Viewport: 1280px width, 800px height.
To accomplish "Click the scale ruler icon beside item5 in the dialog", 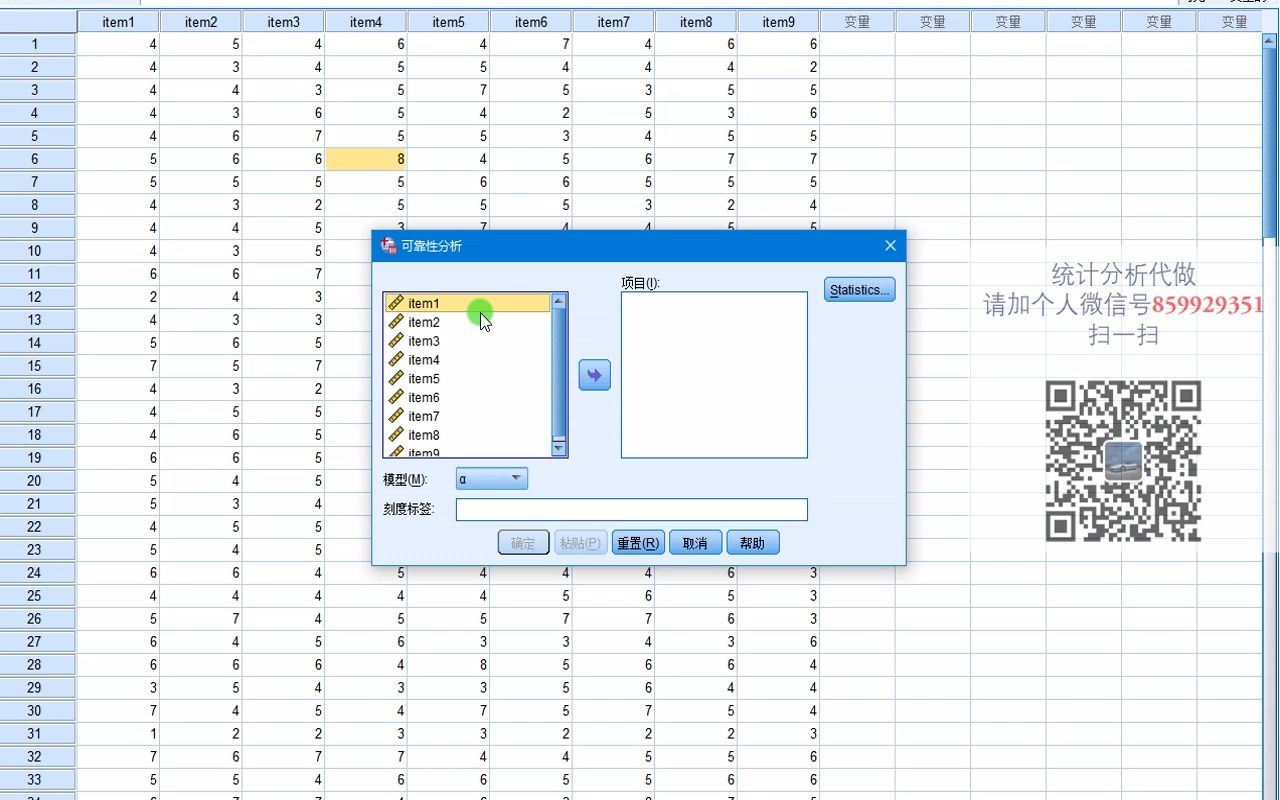I will (x=396, y=379).
